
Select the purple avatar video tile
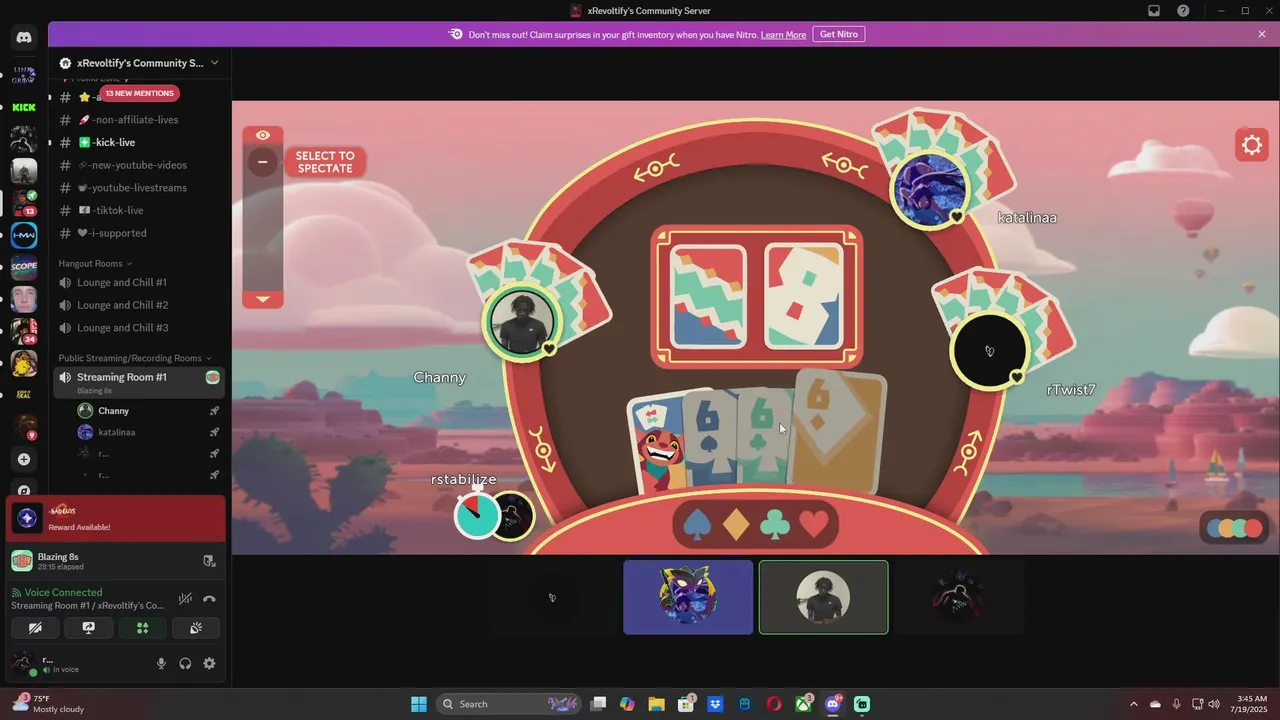click(x=688, y=597)
